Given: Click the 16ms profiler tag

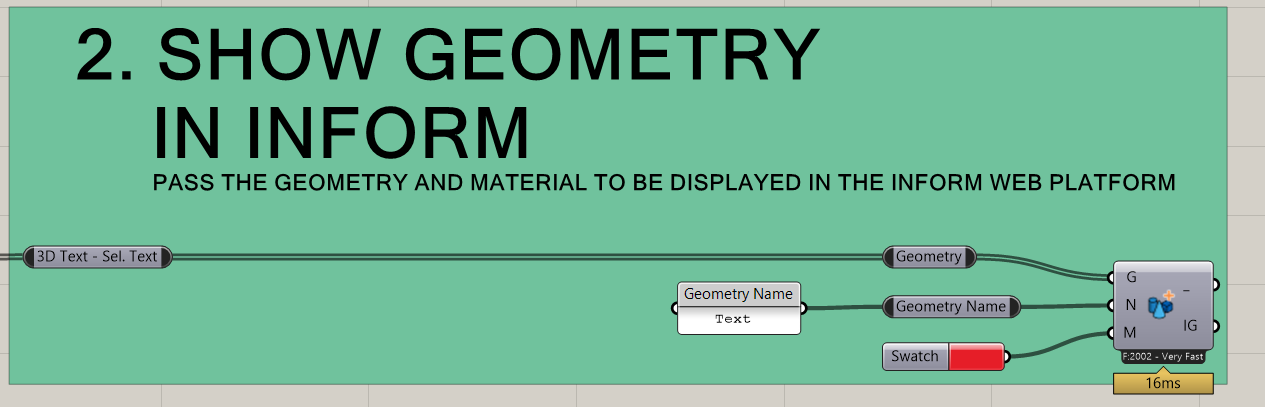Looking at the screenshot, I should point(1162,383).
